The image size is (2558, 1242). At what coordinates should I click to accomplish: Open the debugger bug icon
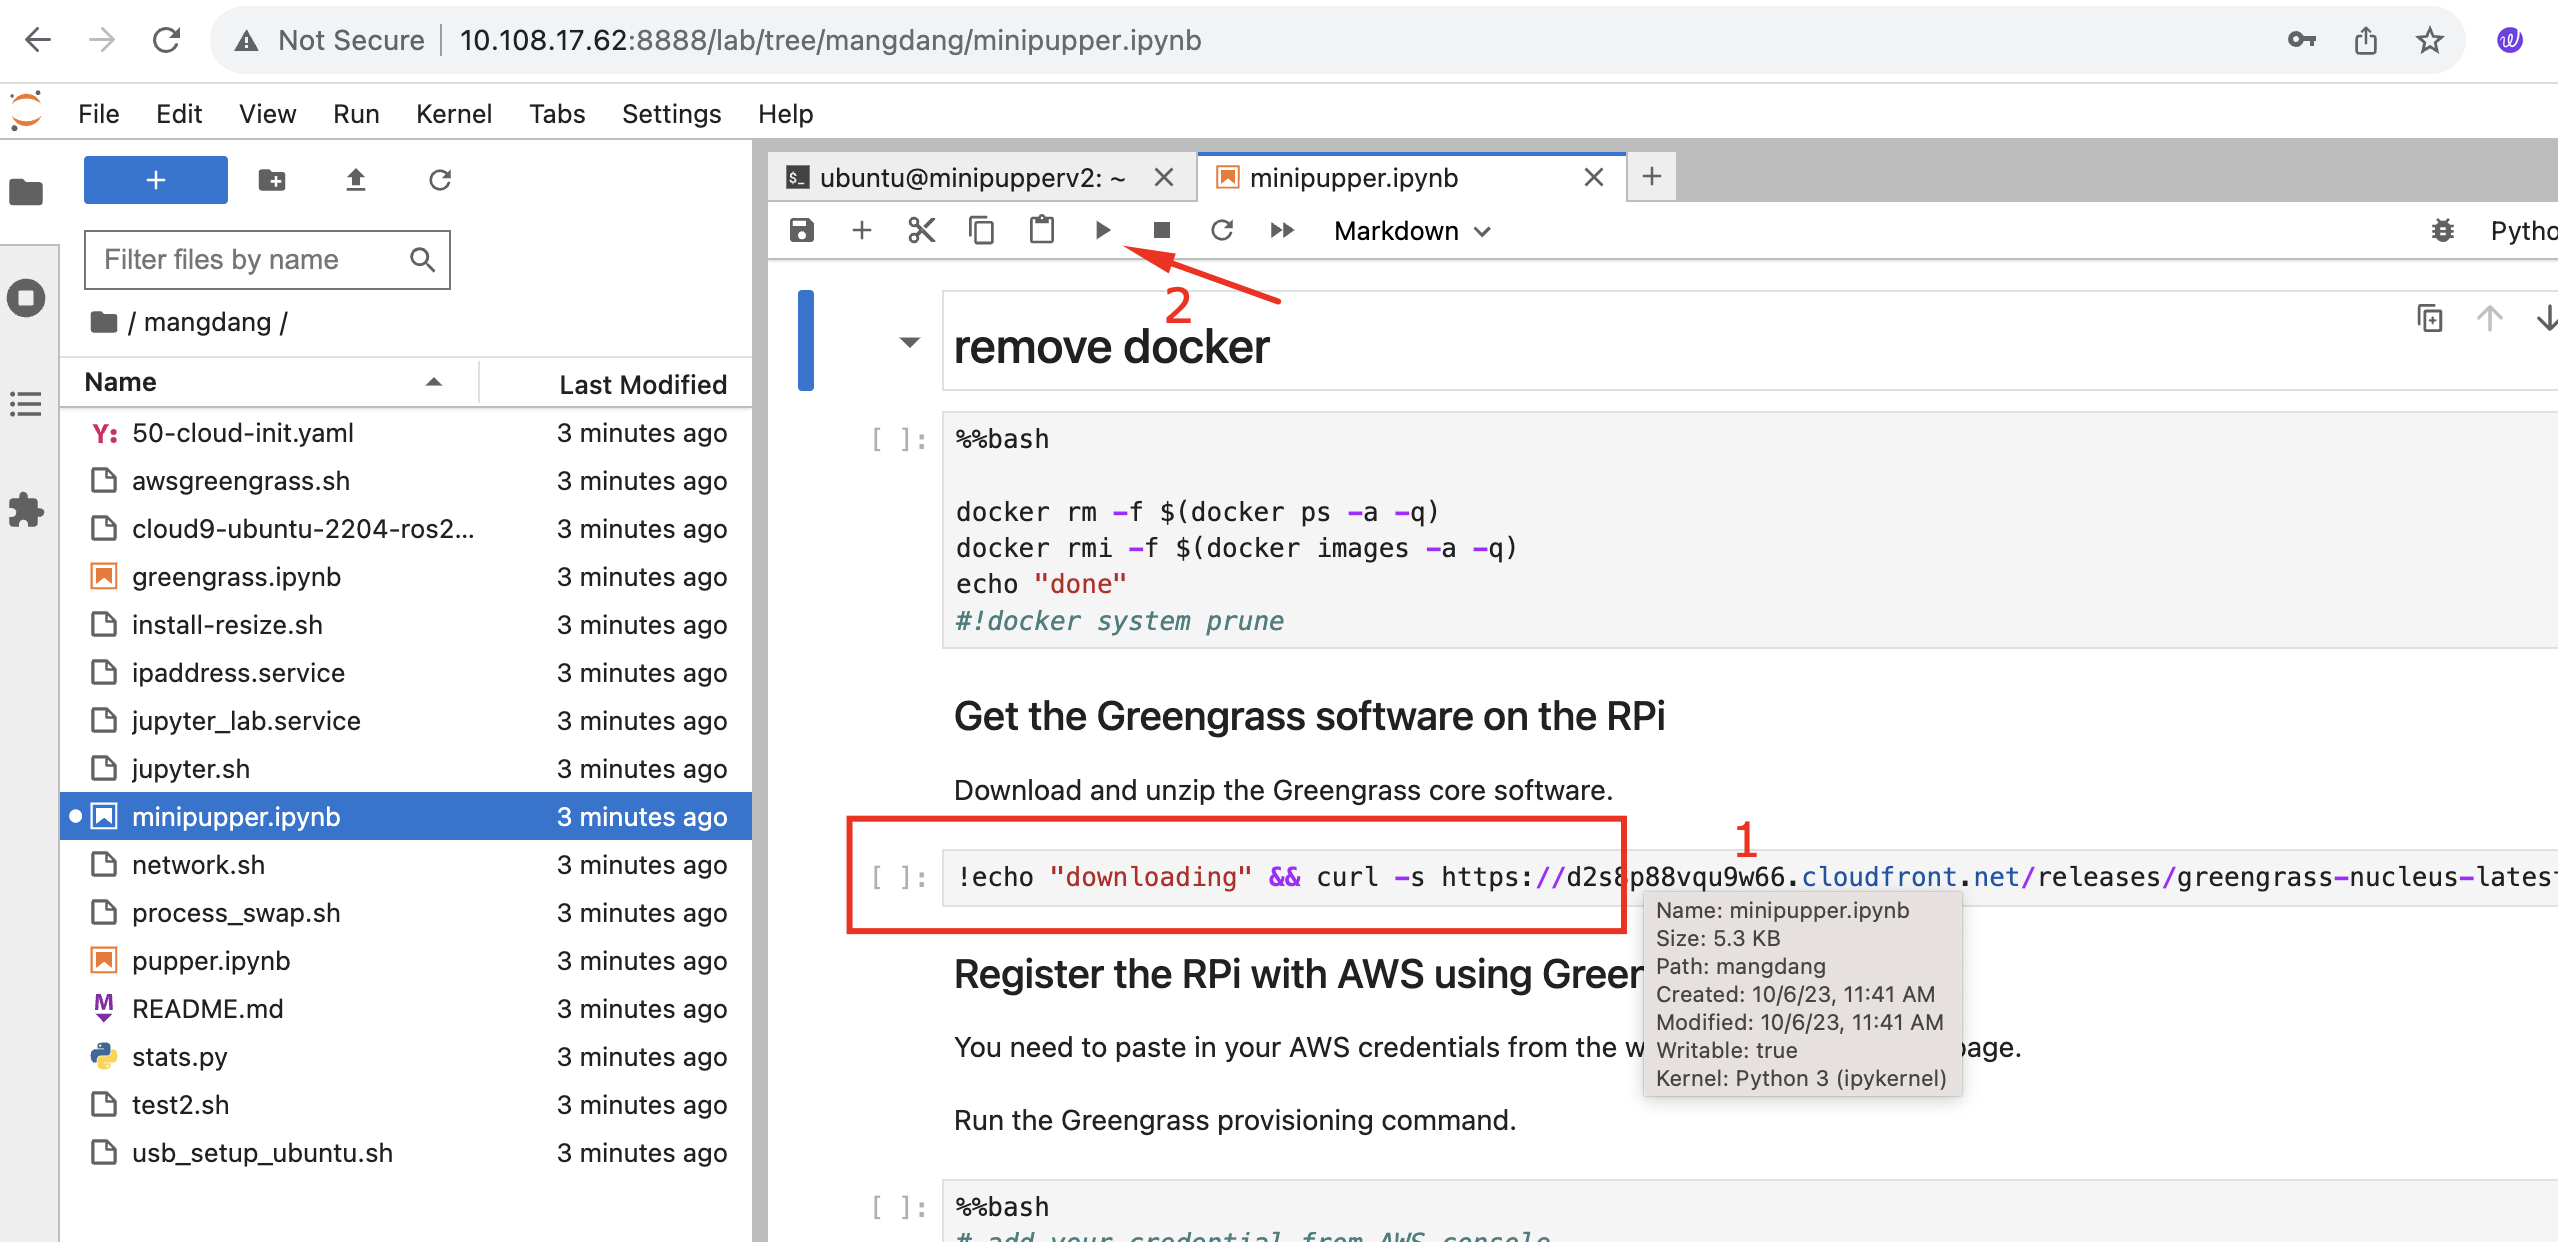(2442, 231)
